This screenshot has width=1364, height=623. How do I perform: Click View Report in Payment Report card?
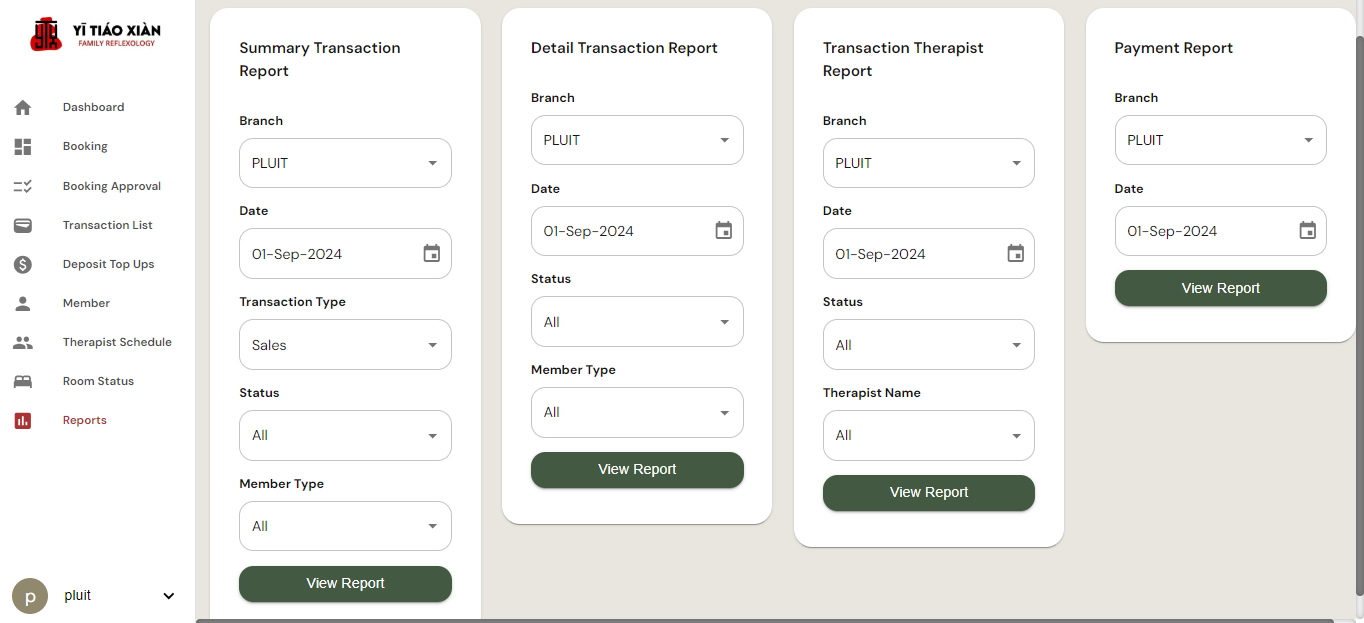point(1220,288)
